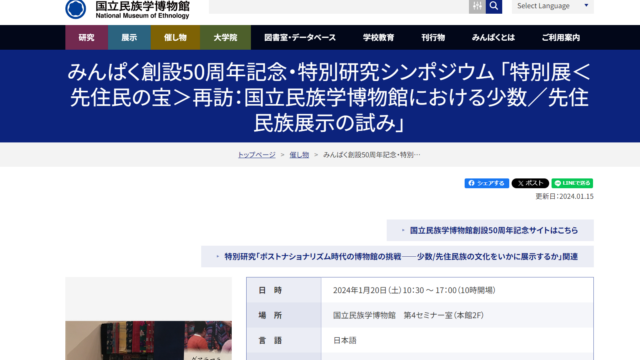Click the 日時 row label

pyautogui.click(x=270, y=290)
